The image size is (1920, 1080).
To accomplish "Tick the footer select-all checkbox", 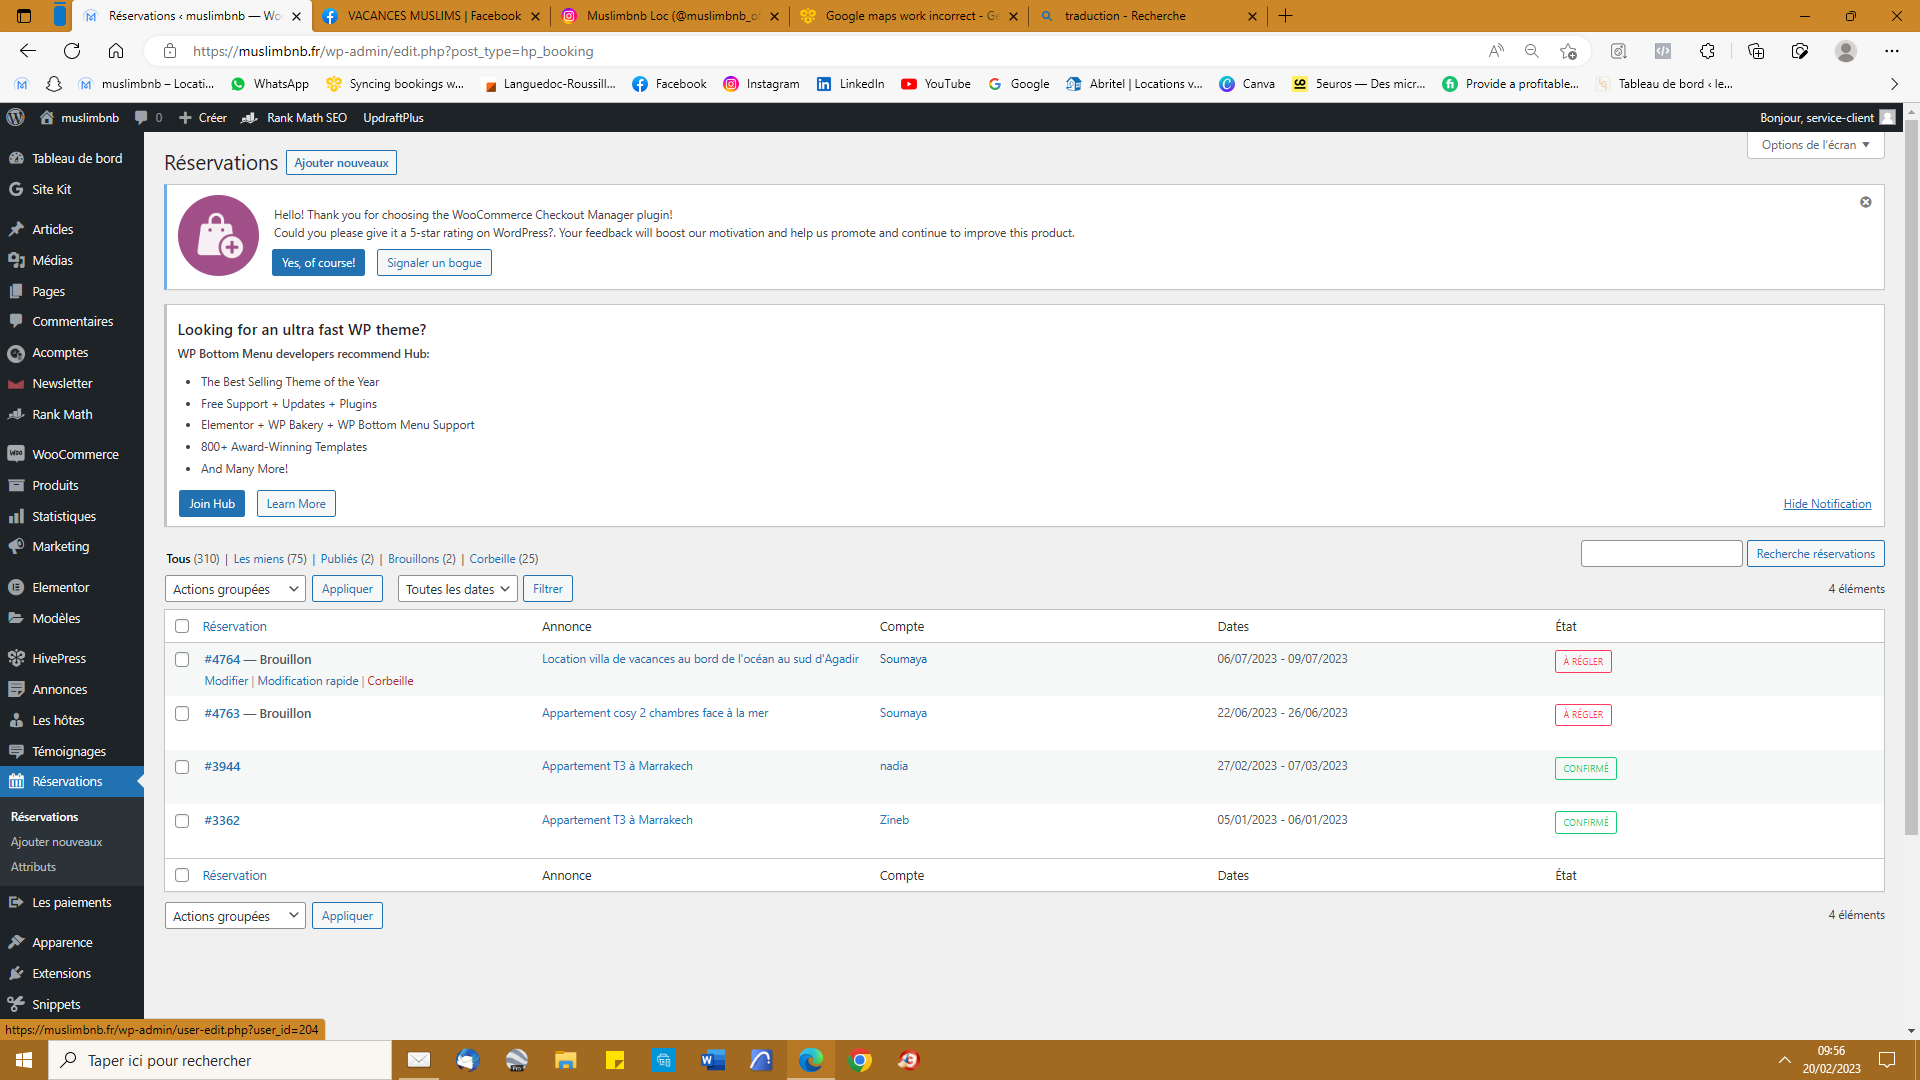I will pos(182,875).
